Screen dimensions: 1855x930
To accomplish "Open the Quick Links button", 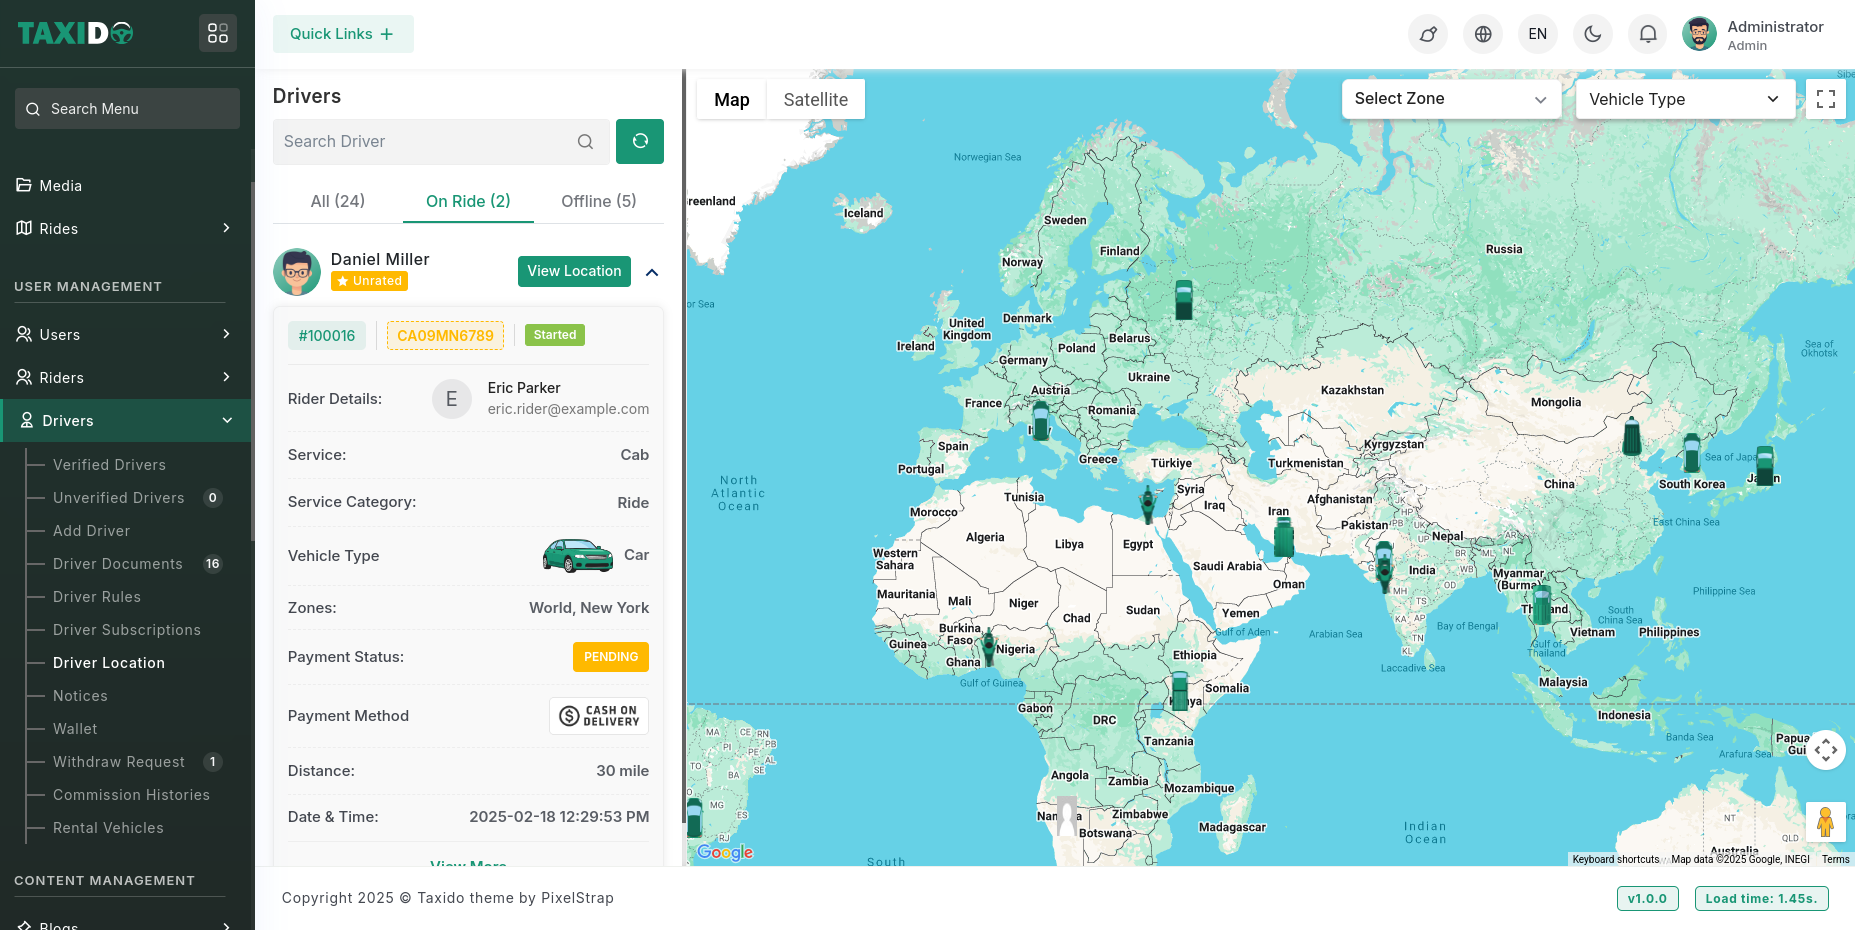I will pyautogui.click(x=342, y=34).
